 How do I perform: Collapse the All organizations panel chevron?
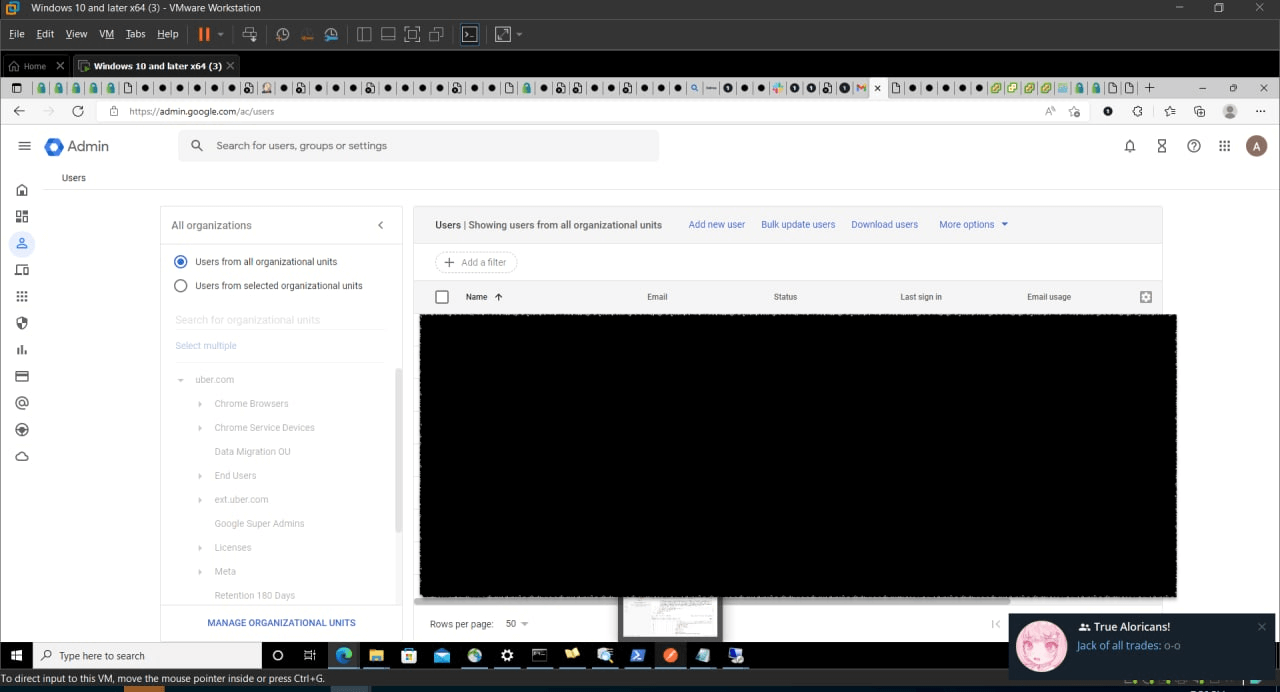pos(380,225)
